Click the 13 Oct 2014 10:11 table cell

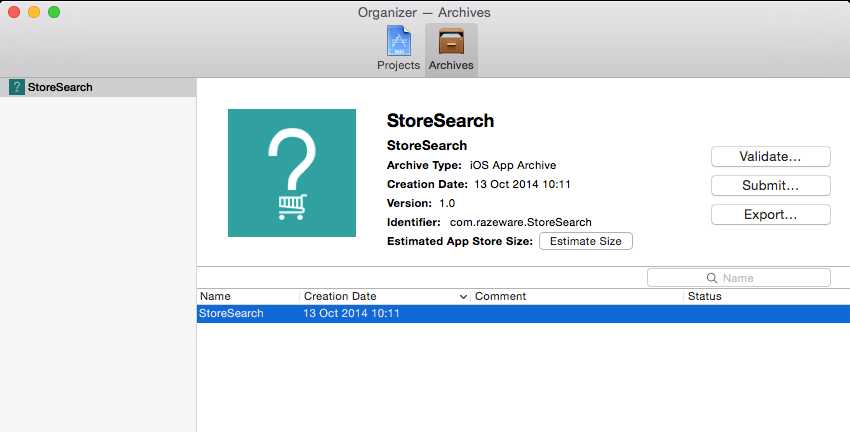351,313
